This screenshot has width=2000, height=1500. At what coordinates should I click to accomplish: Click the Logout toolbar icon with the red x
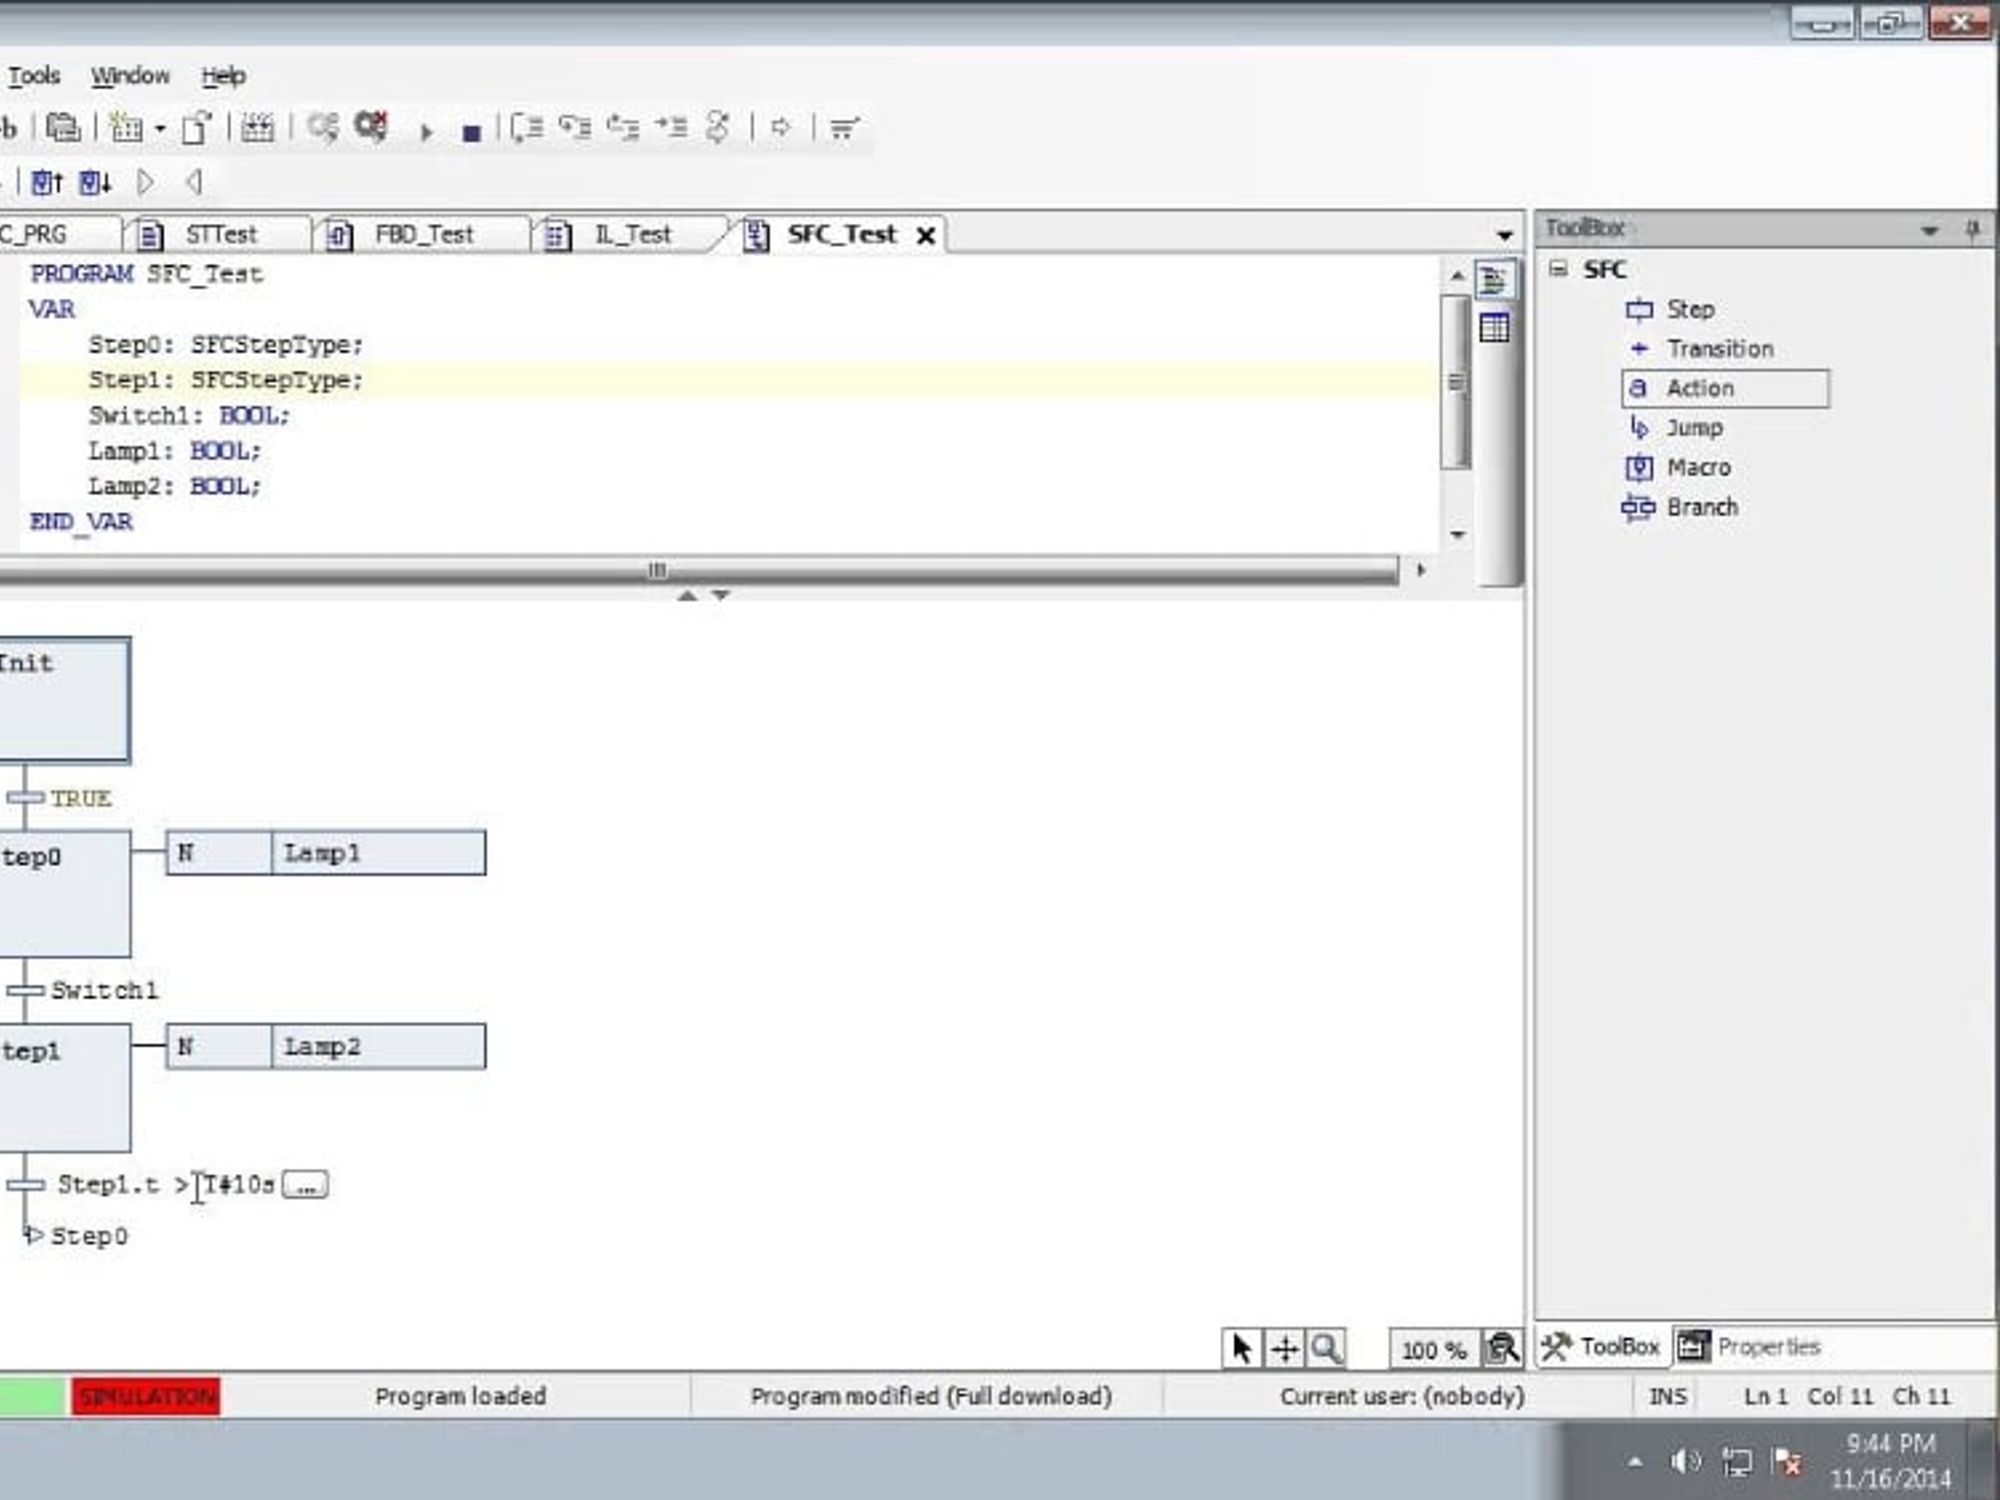[371, 127]
